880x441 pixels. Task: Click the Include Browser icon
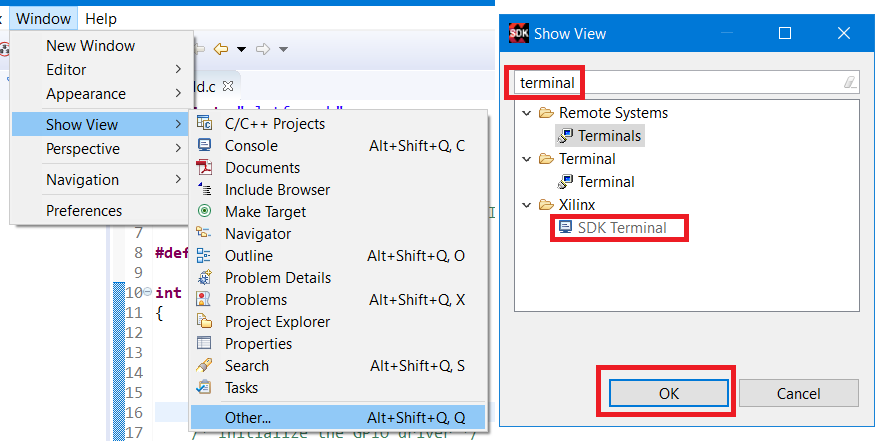click(205, 190)
